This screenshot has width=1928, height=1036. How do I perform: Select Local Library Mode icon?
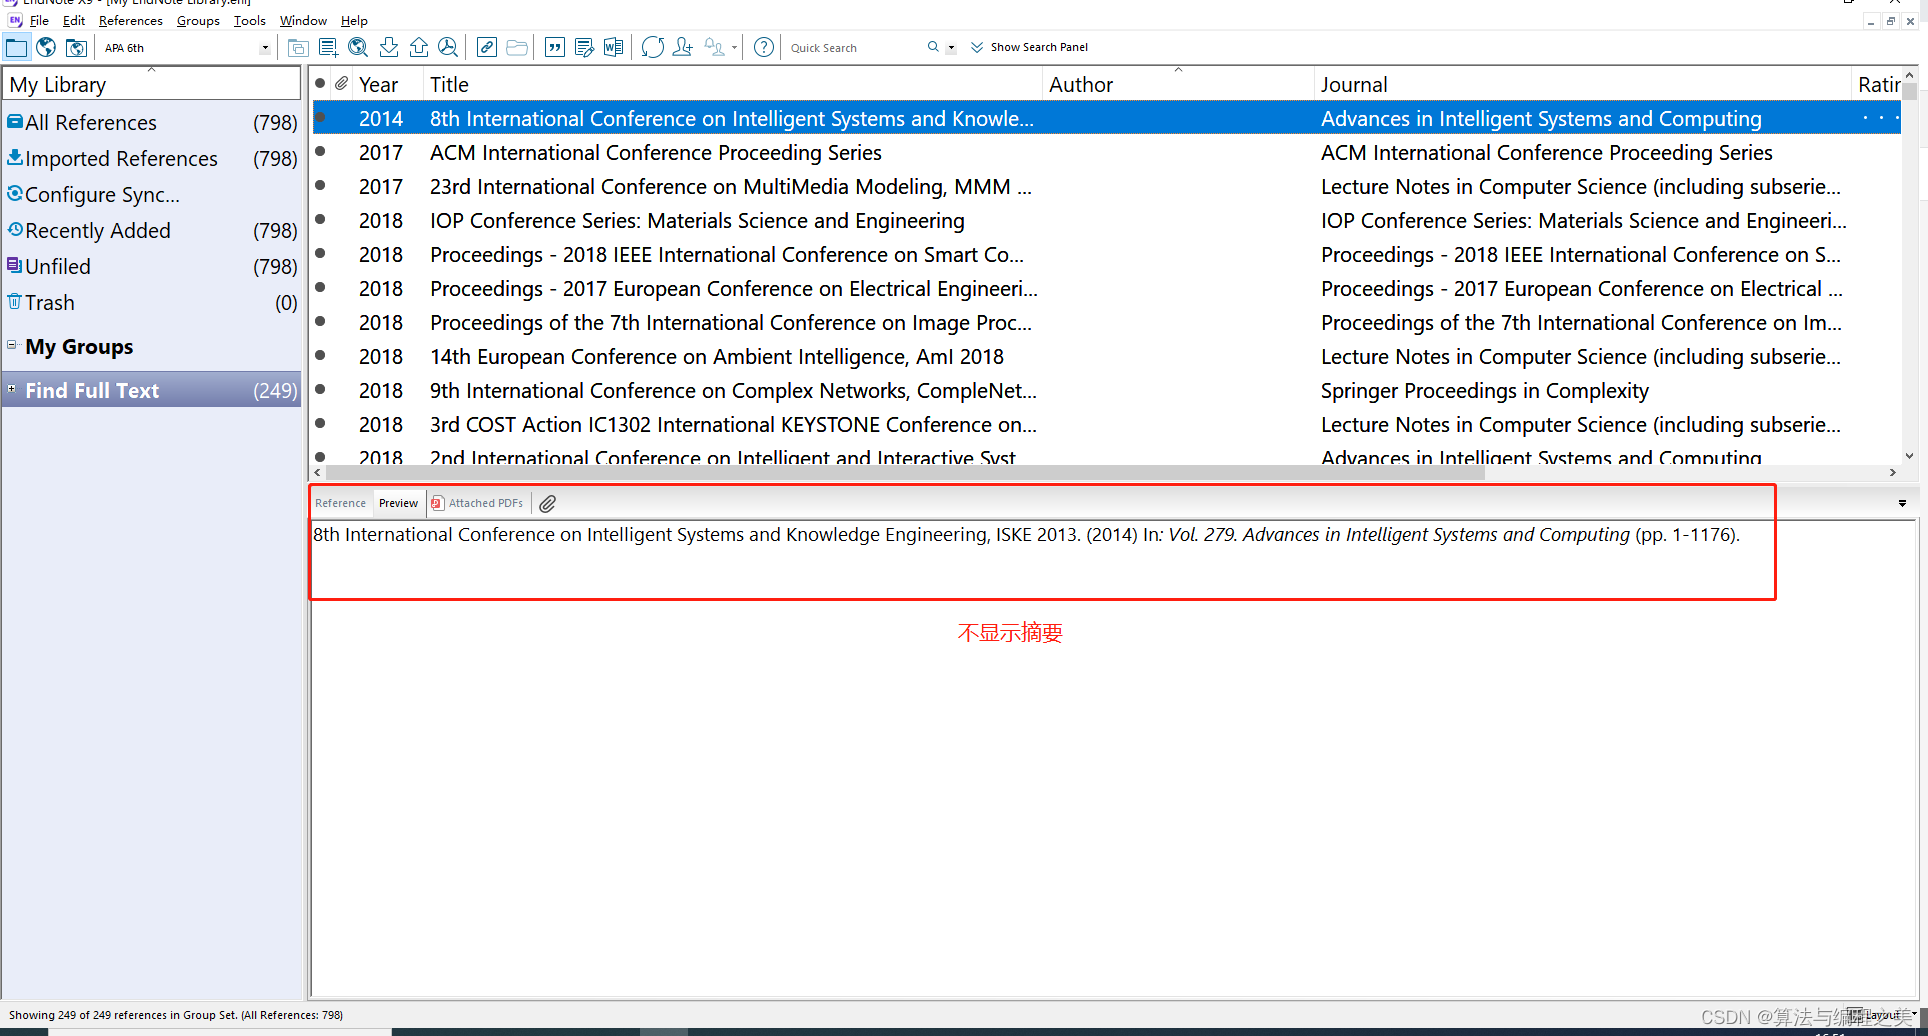point(16,47)
